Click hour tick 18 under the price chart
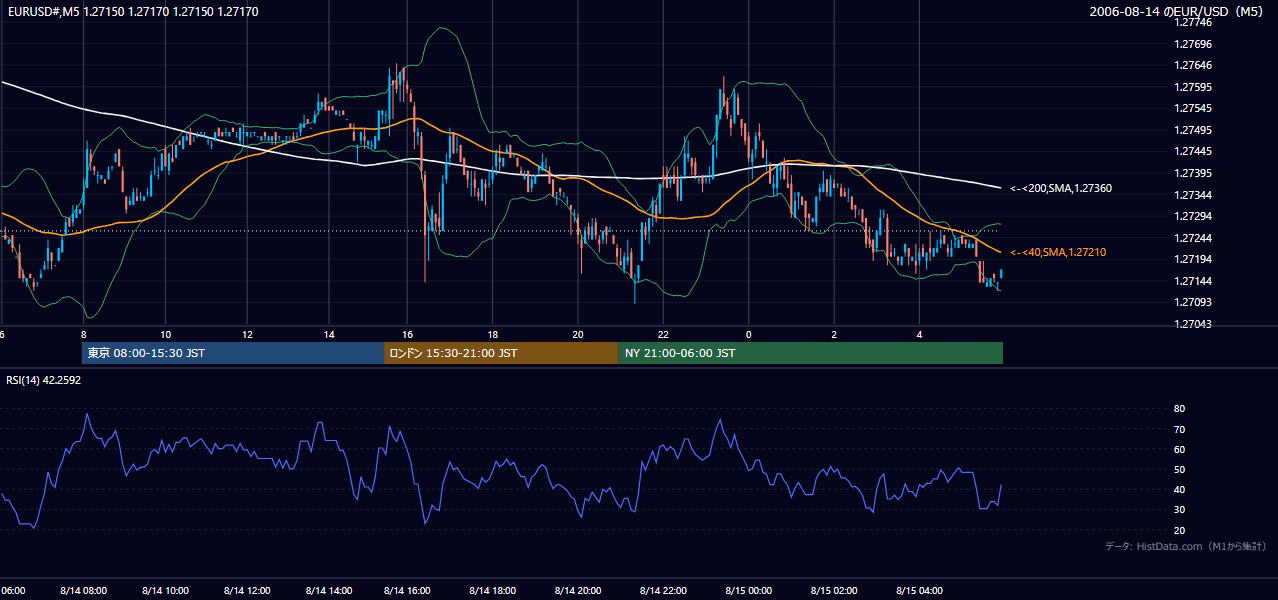The width and height of the screenshot is (1278, 600). coord(493,334)
